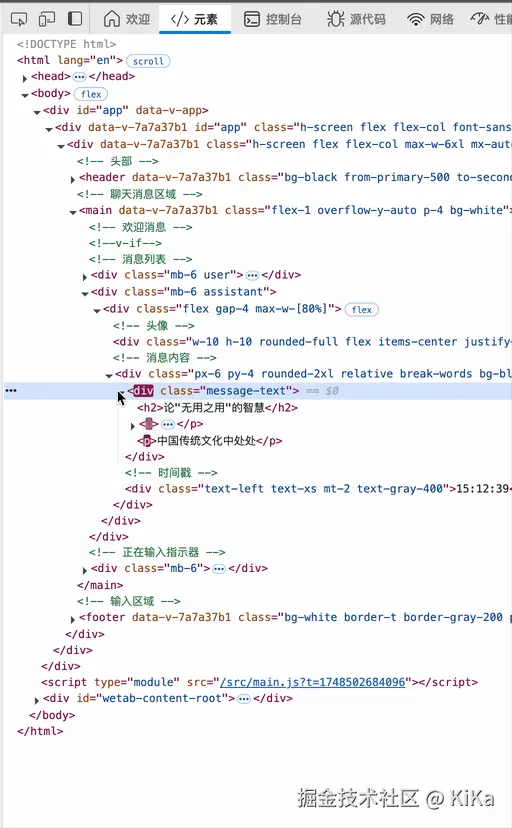Click the scroll badge on html
The height and width of the screenshot is (828, 512).
(x=148, y=61)
